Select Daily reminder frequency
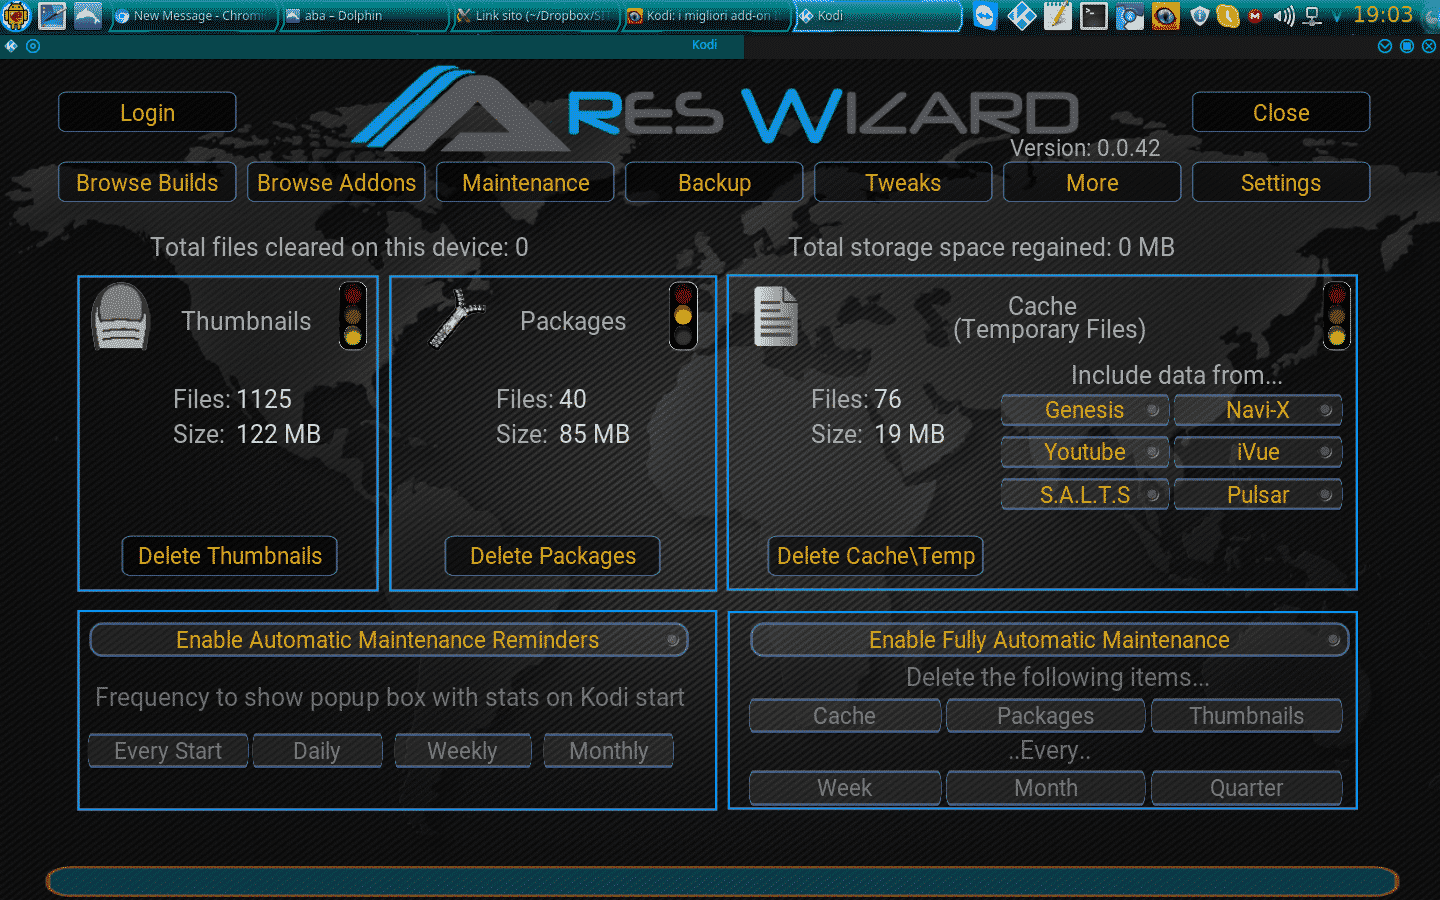This screenshot has width=1440, height=900. point(317,750)
